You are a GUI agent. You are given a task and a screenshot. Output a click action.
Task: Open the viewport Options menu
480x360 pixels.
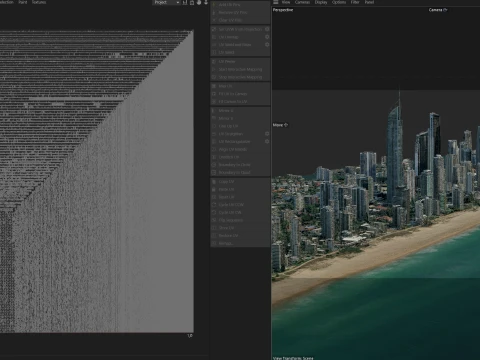click(339, 2)
